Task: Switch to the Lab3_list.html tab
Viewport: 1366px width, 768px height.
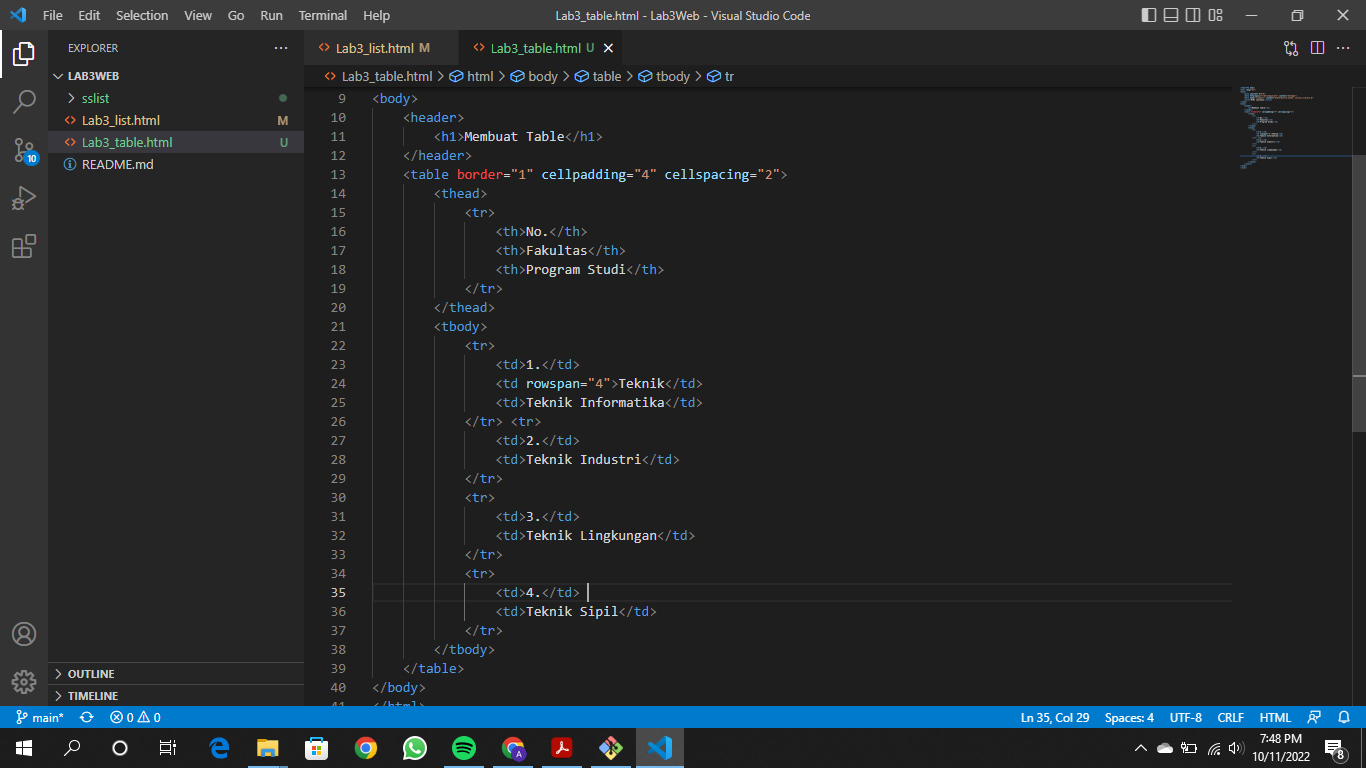Action: (x=382, y=48)
